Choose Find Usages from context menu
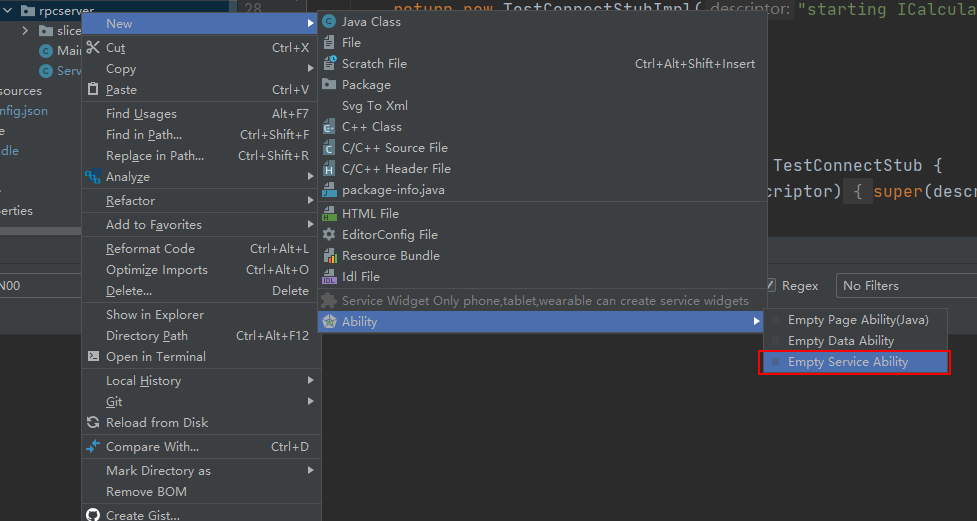Image resolution: width=977 pixels, height=521 pixels. click(x=201, y=113)
